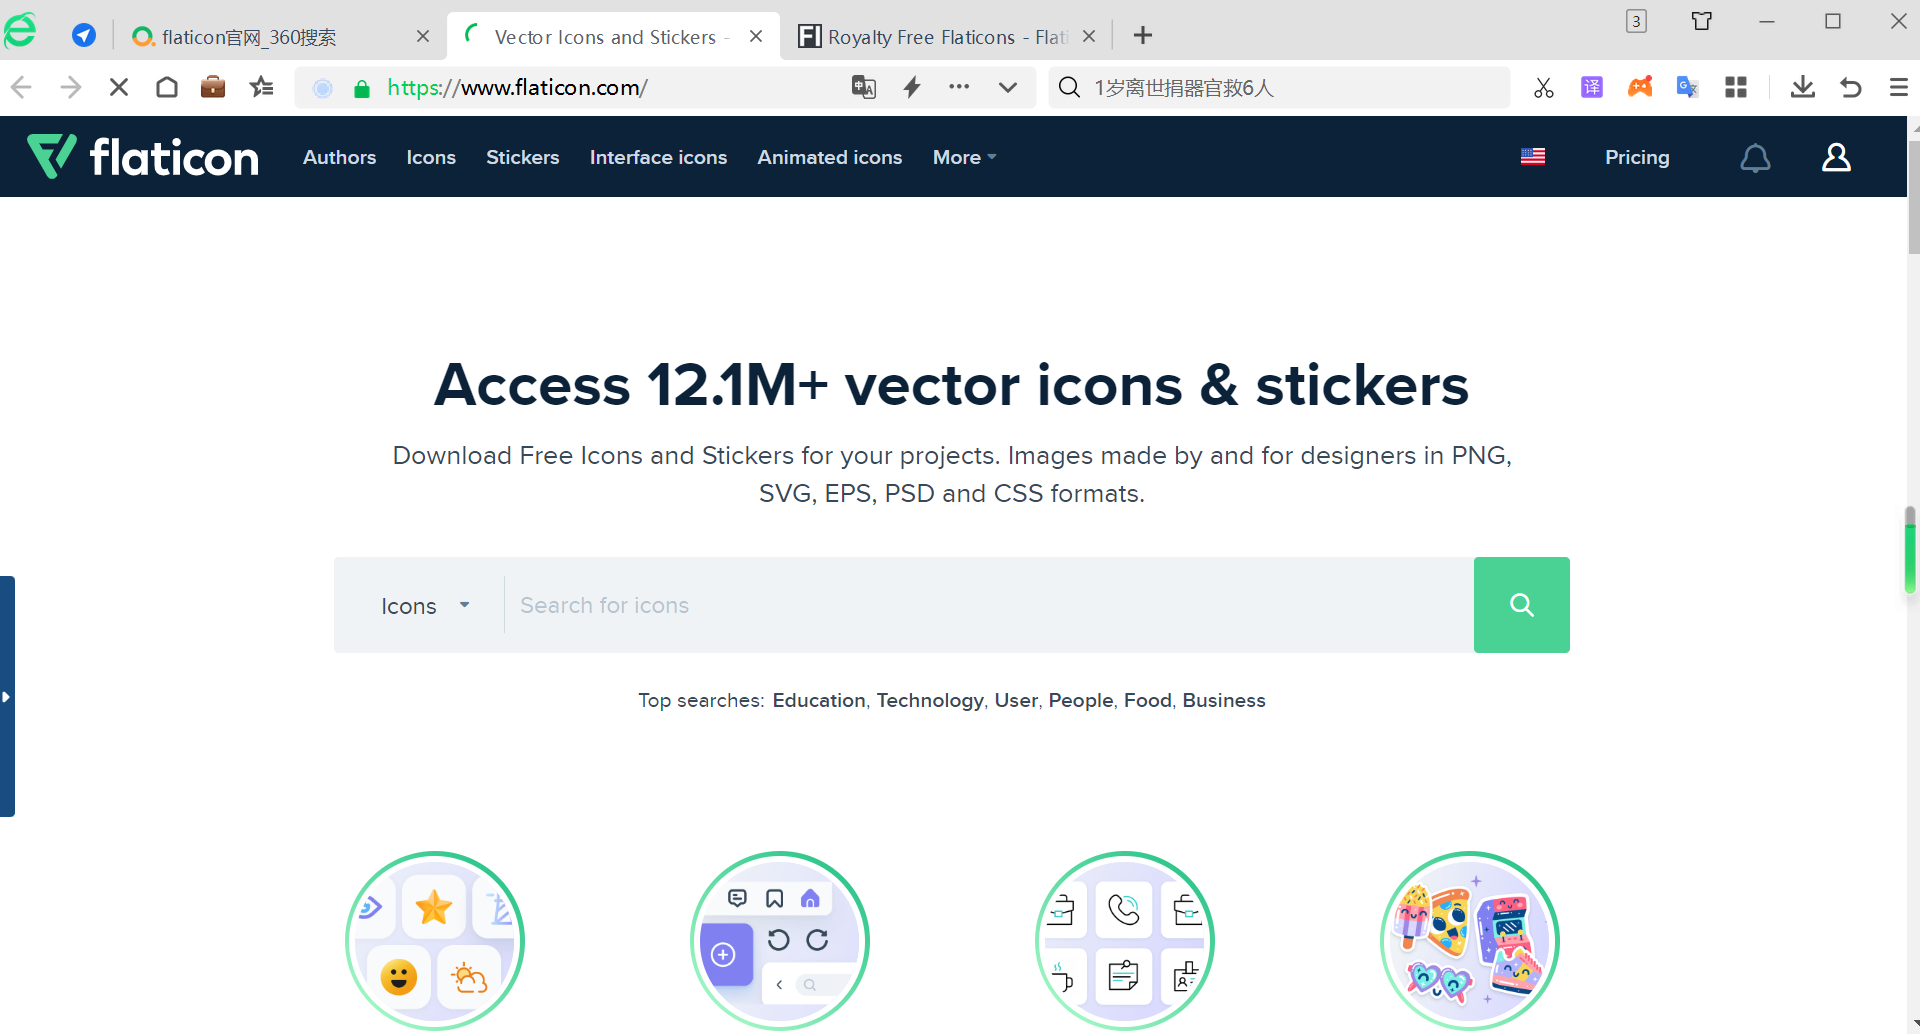This screenshot has height=1034, width=1920.
Task: Click the blue telegram-style pinned tab icon
Action: (x=84, y=36)
